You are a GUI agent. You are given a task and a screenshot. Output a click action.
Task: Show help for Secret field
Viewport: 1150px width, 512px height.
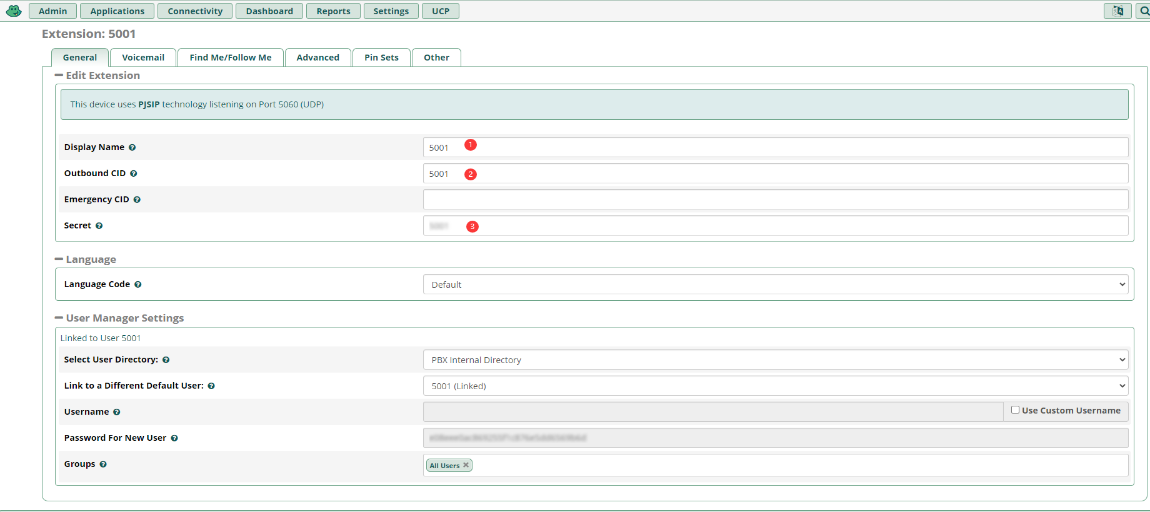pyautogui.click(x=99, y=226)
